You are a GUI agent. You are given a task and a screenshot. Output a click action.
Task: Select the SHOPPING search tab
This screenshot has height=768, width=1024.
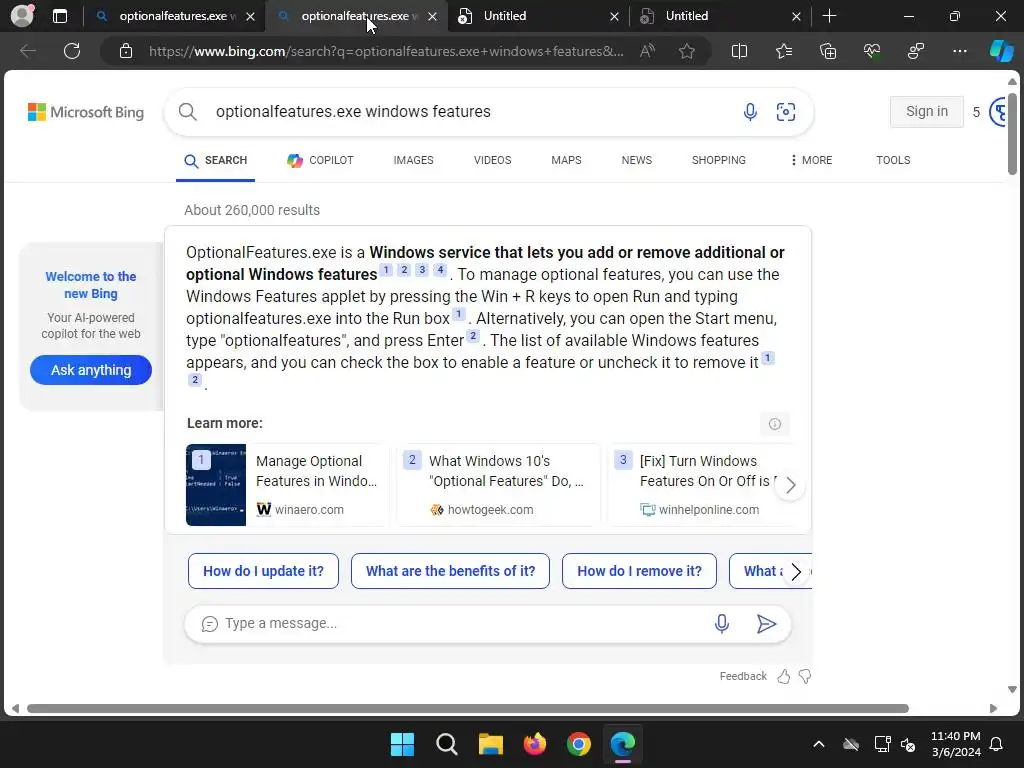point(718,160)
